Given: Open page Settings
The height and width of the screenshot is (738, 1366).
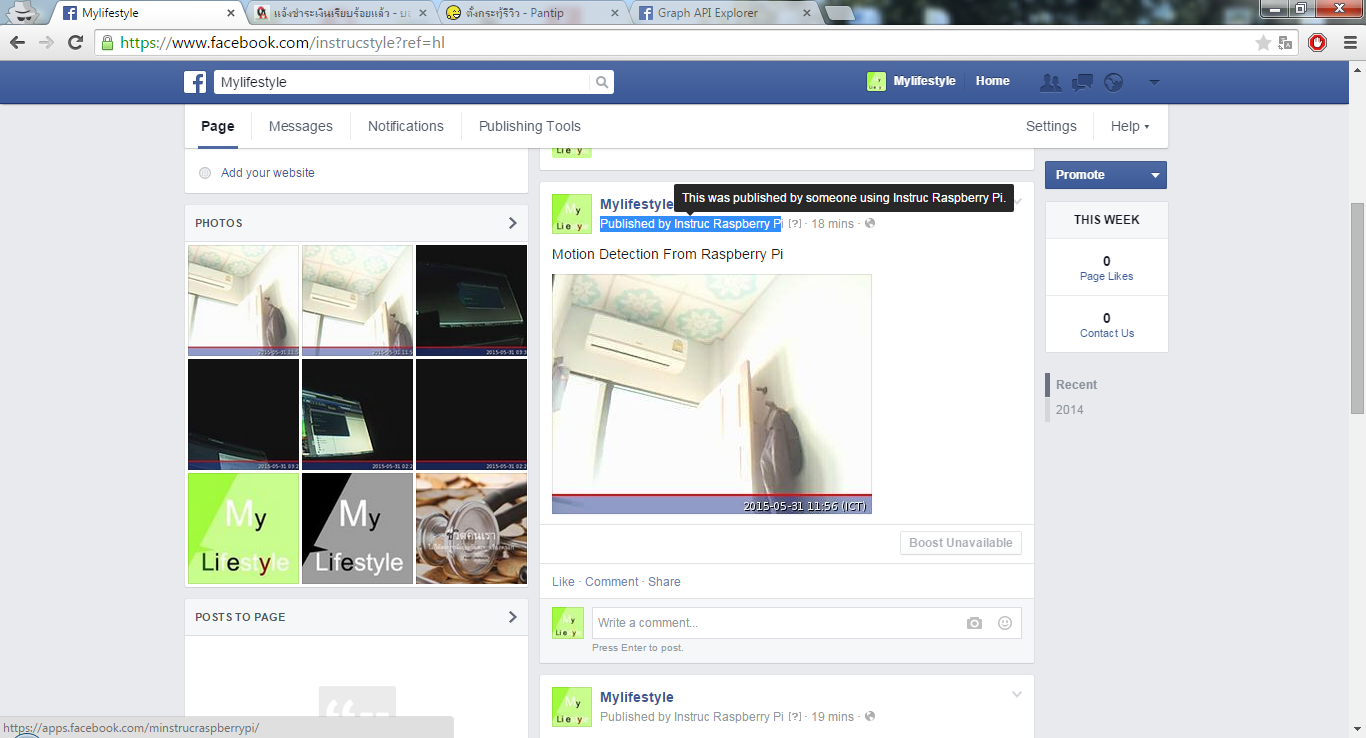Looking at the screenshot, I should (1051, 126).
